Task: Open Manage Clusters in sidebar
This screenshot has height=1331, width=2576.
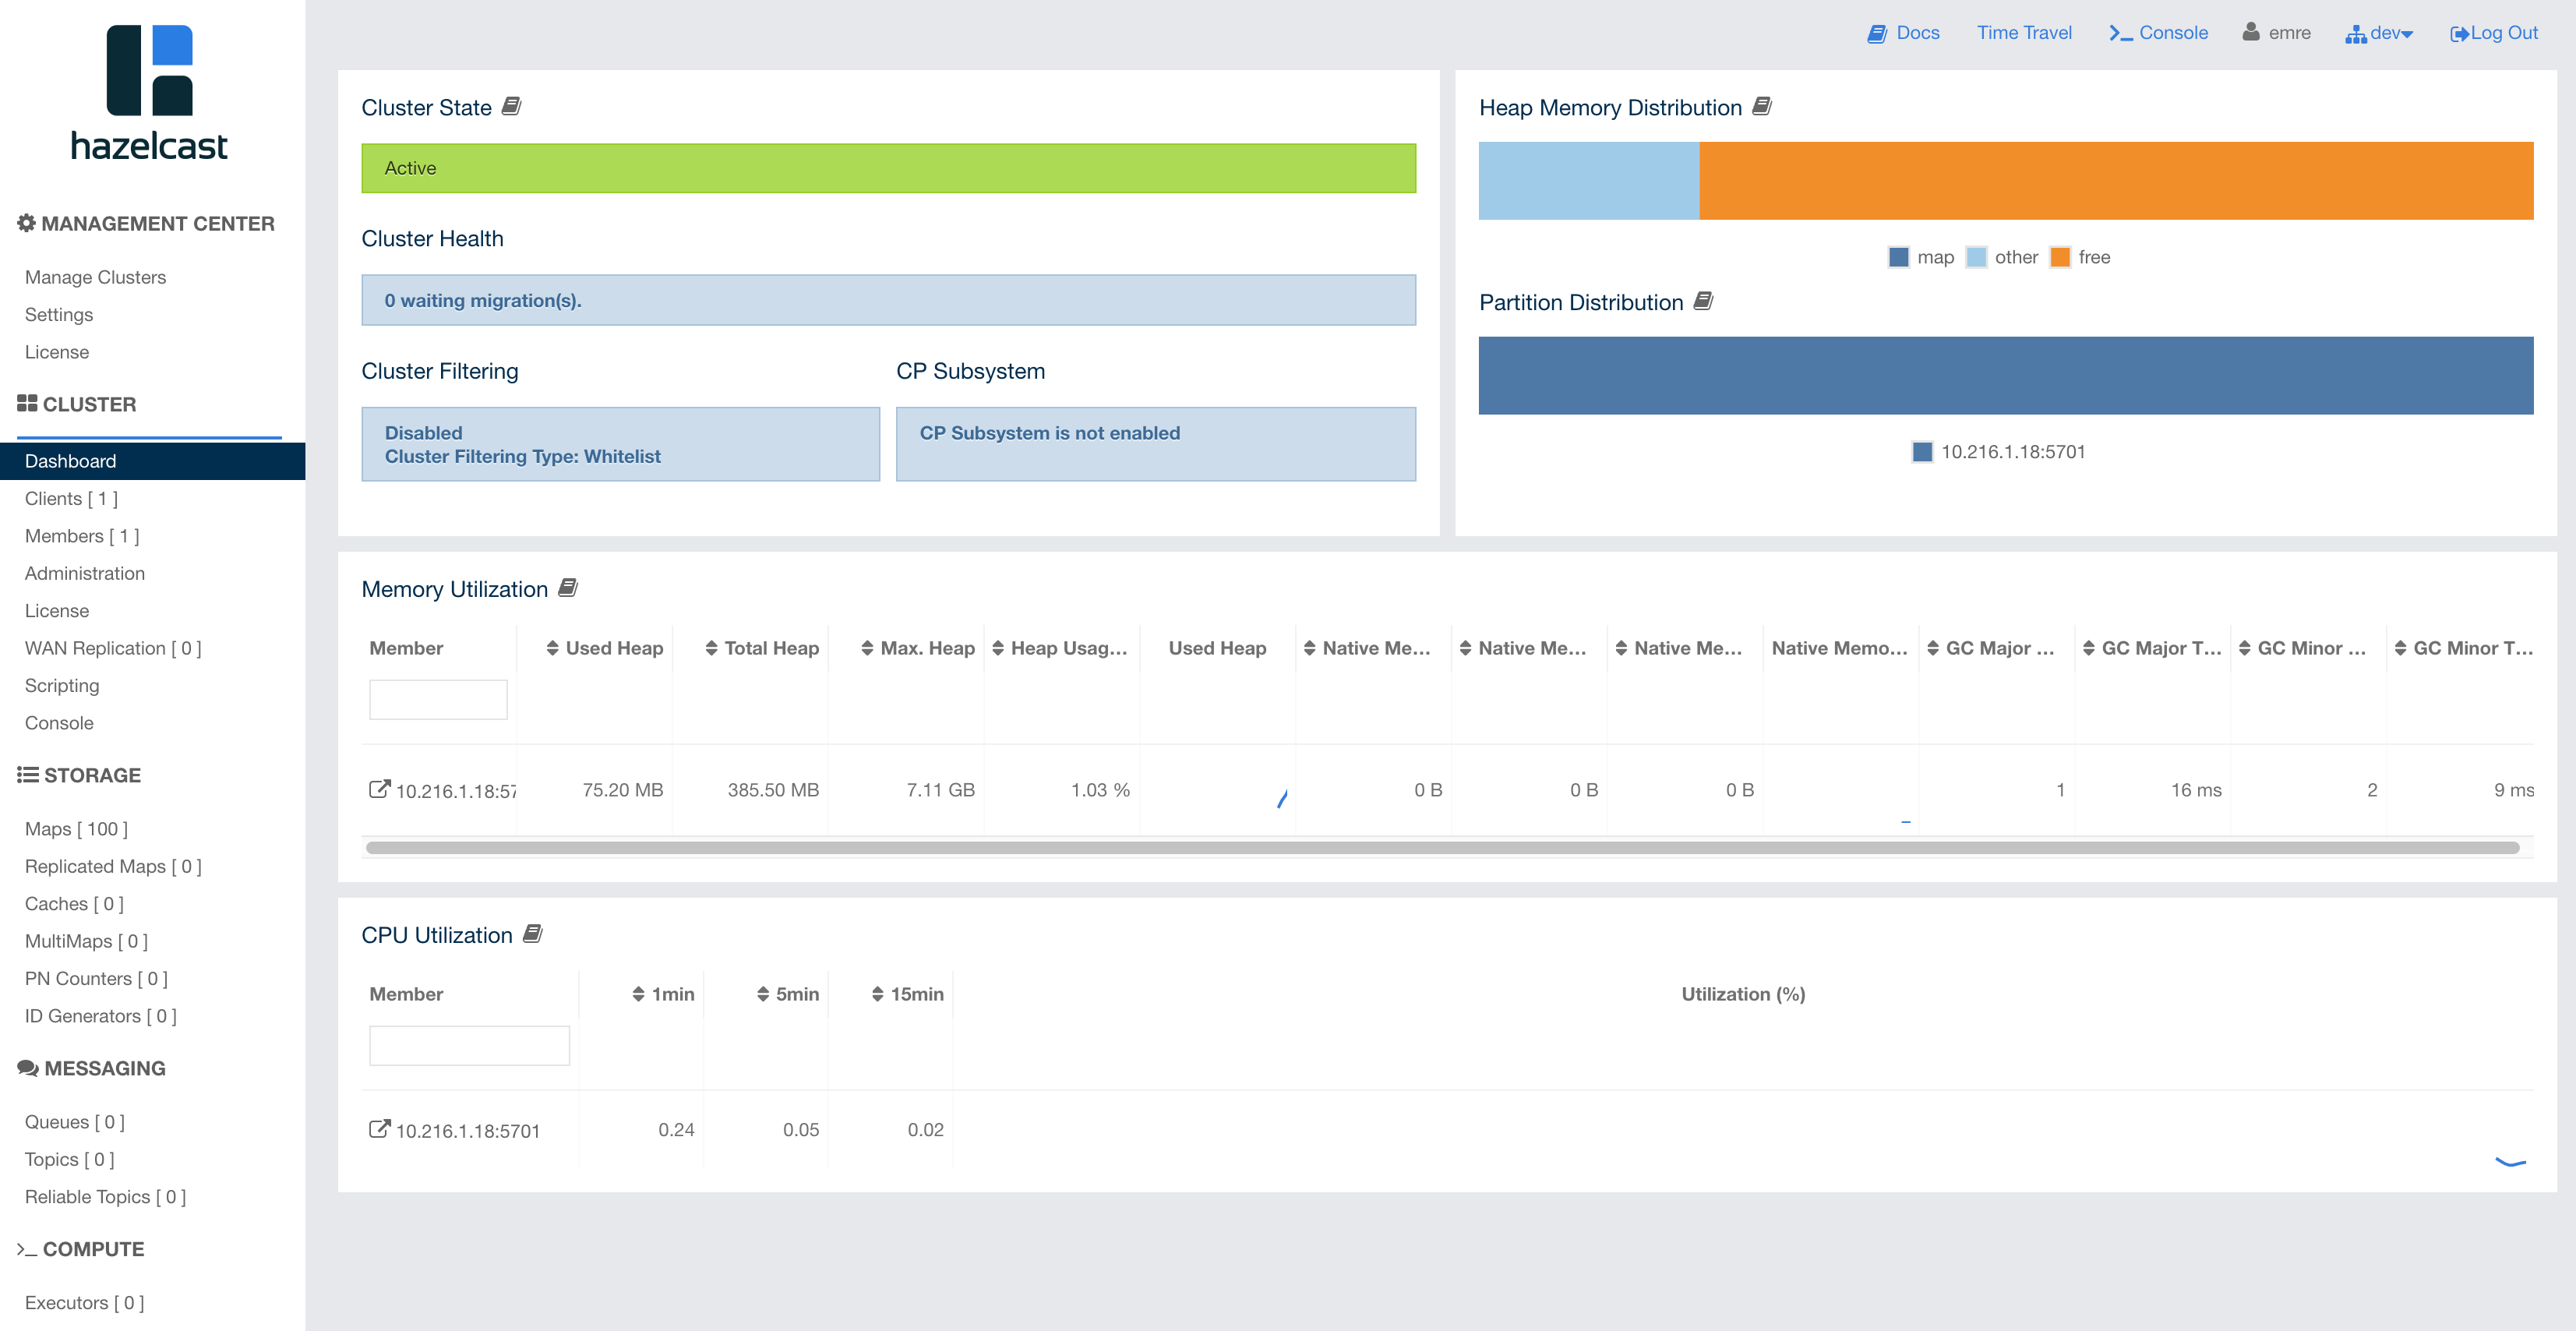Action: tap(95, 277)
